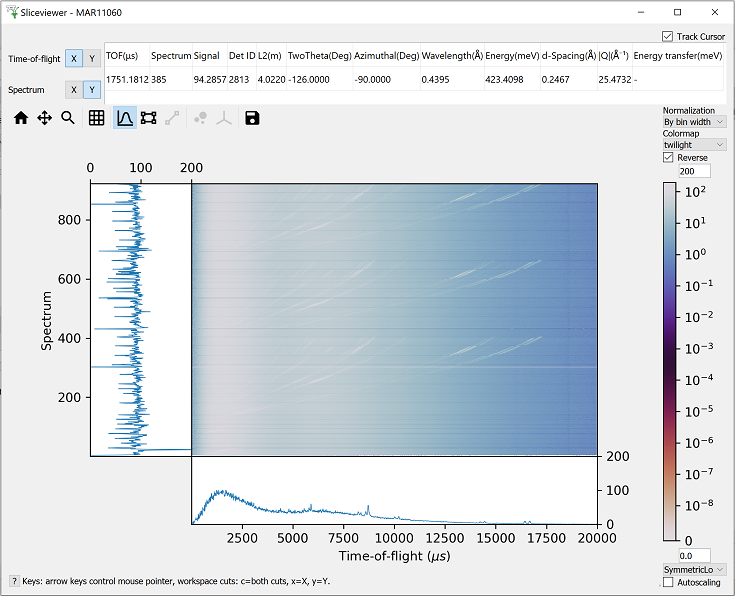Toggle the grid lines icon
735x596 pixels.
click(x=97, y=118)
